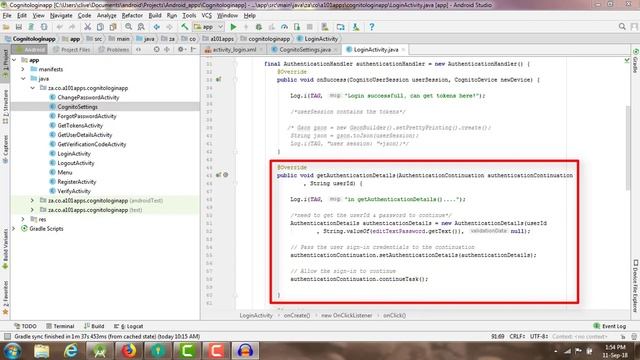This screenshot has width=640, height=360.
Task: Collapse the java folder node
Action: click(x=23, y=79)
